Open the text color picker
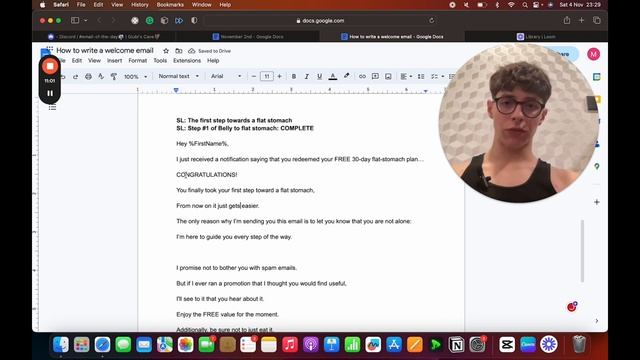 pyautogui.click(x=333, y=76)
